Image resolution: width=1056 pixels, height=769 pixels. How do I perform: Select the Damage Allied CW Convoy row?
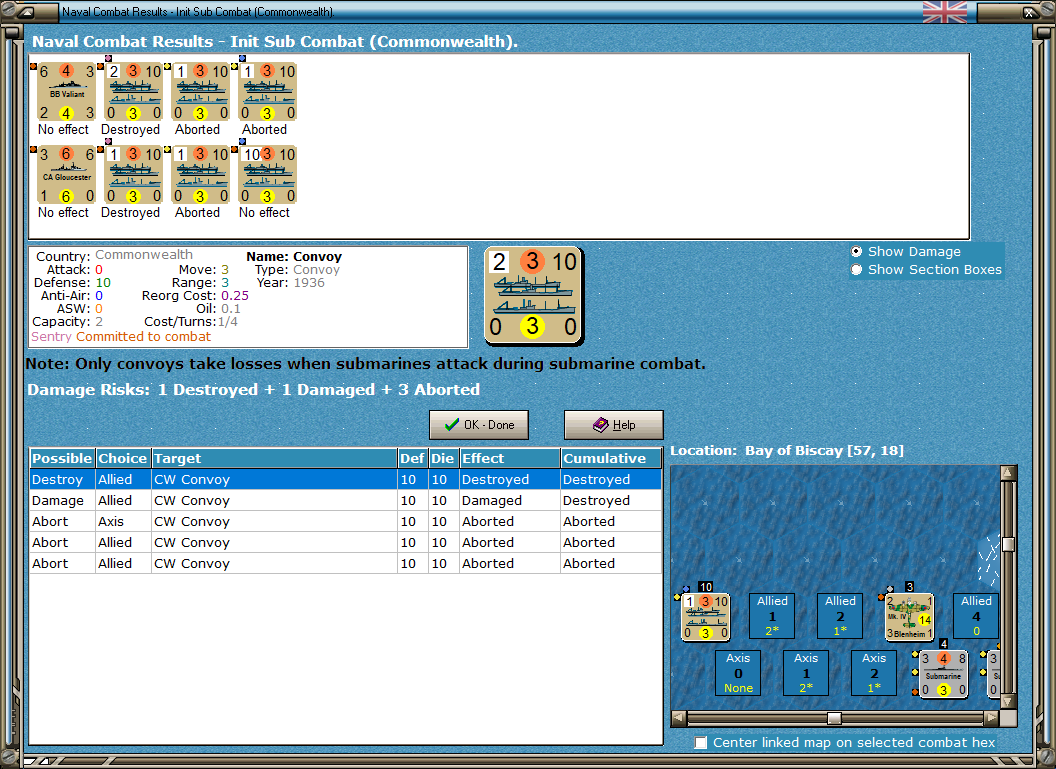click(345, 500)
